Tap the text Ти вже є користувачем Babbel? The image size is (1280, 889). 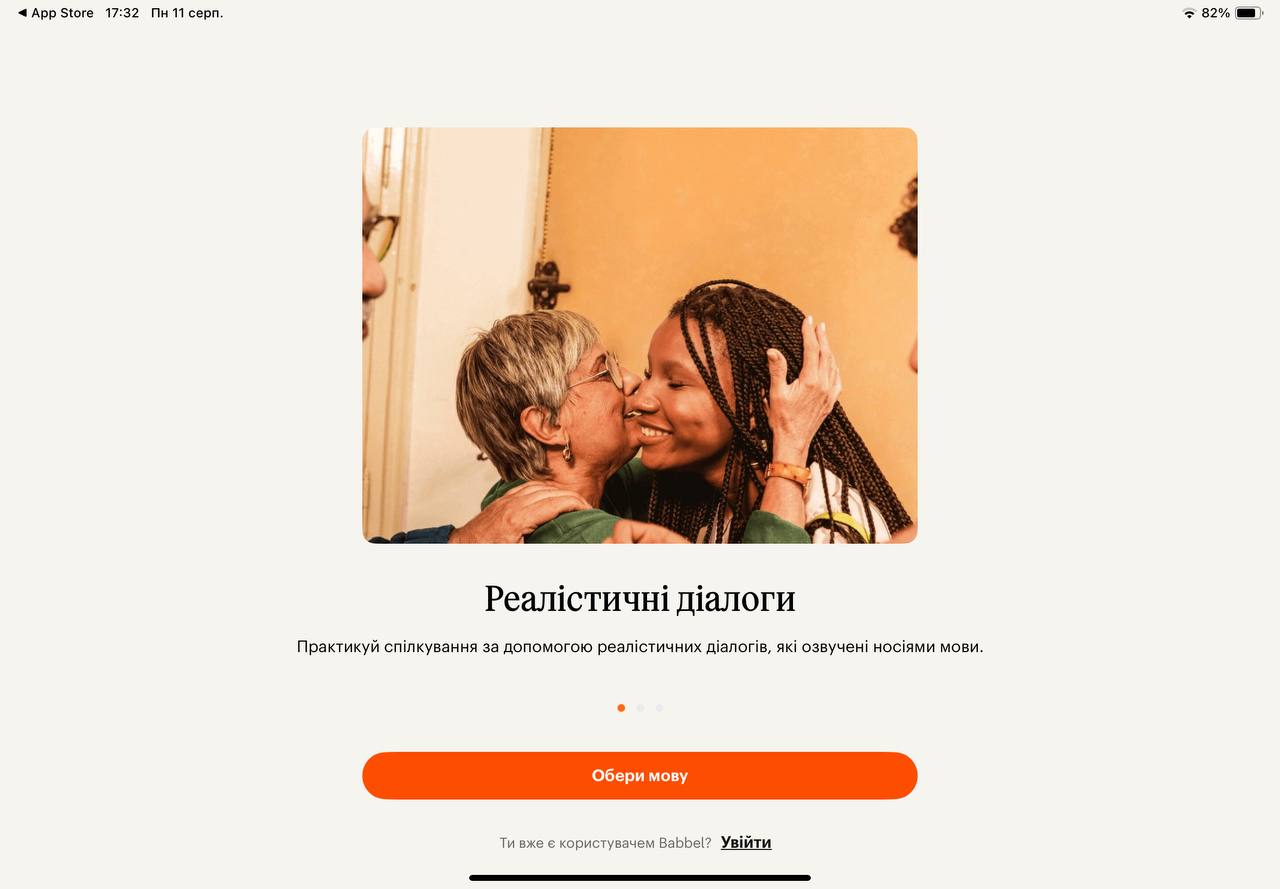coord(605,843)
